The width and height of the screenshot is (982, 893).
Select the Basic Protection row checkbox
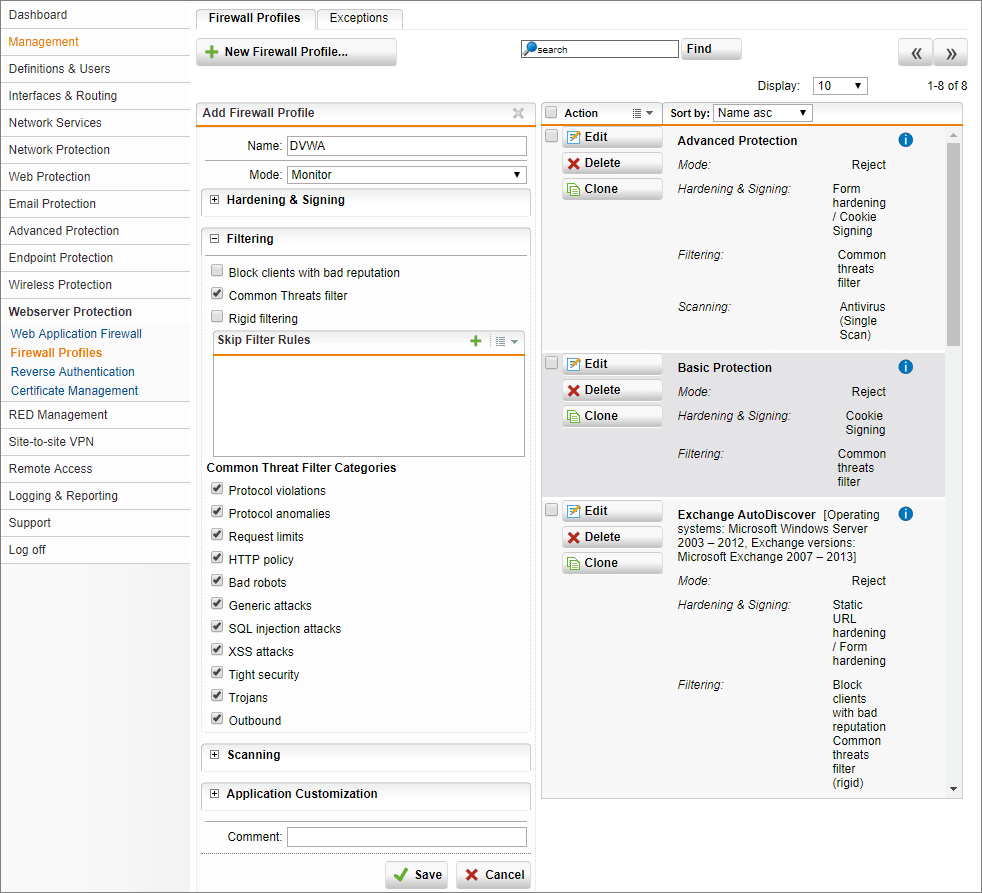click(551, 363)
